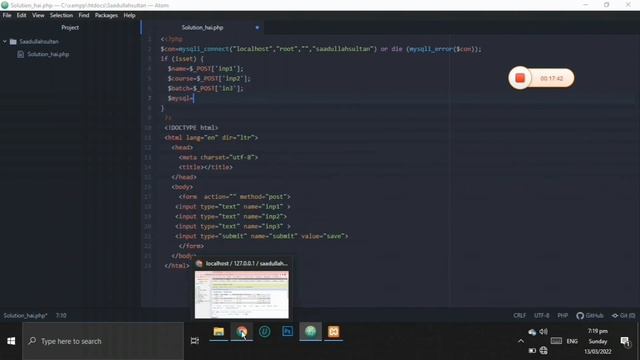Open Photoshop from the taskbar
This screenshot has height=360, width=640.
point(287,331)
